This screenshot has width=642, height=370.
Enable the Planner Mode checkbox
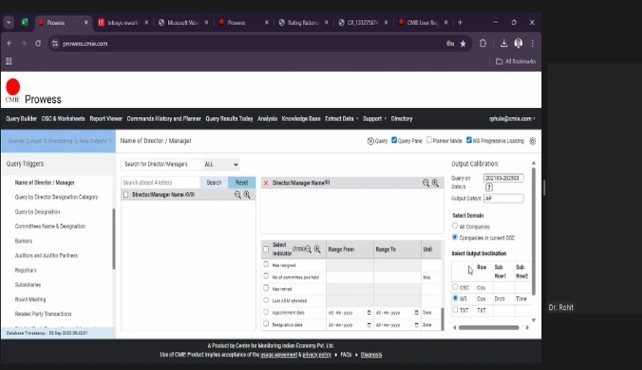click(429, 140)
